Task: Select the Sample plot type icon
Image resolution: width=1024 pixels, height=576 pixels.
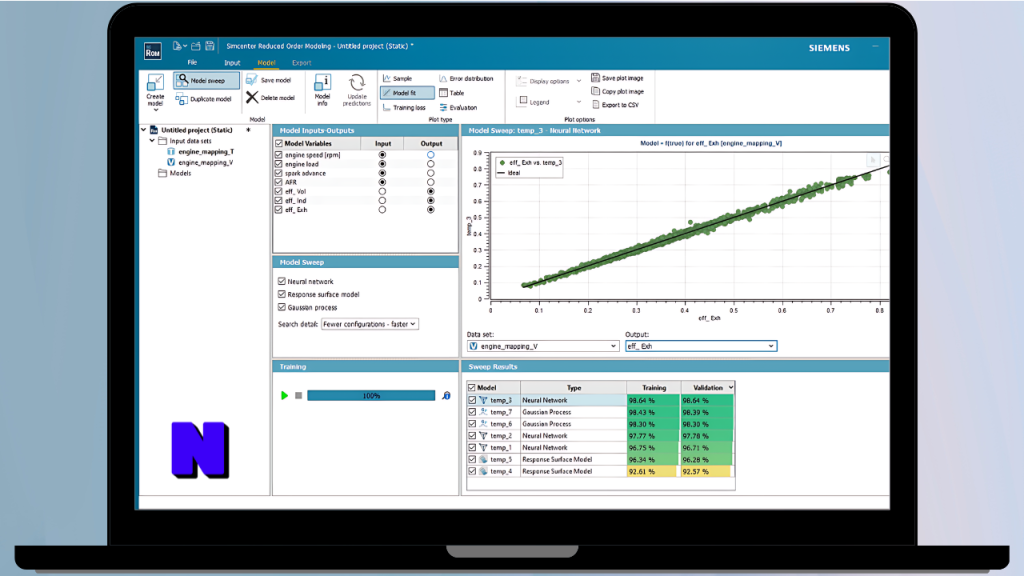Action: click(x=387, y=78)
